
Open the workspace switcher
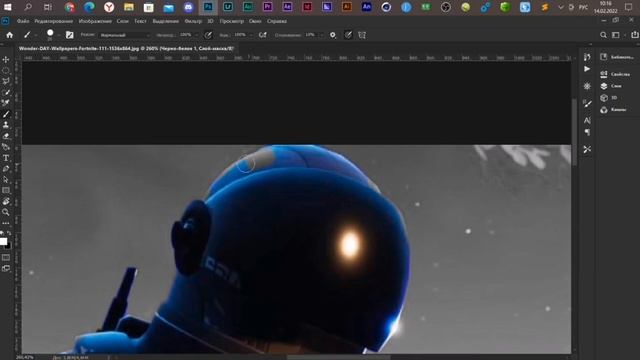pos(616,35)
